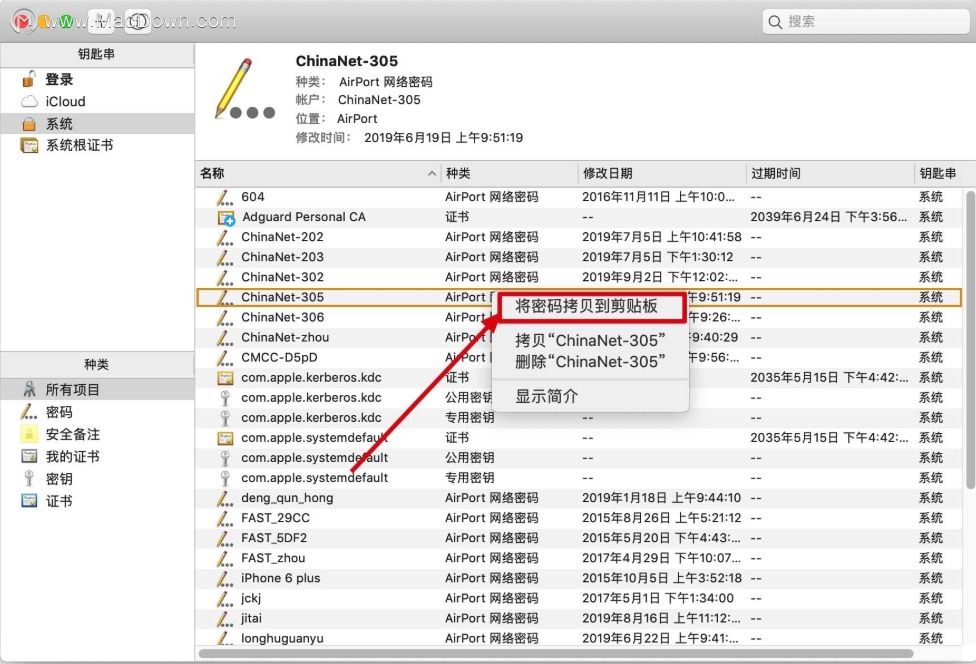Filter by 证书 category icon
Viewport: 976px width, 664px height.
pos(29,500)
